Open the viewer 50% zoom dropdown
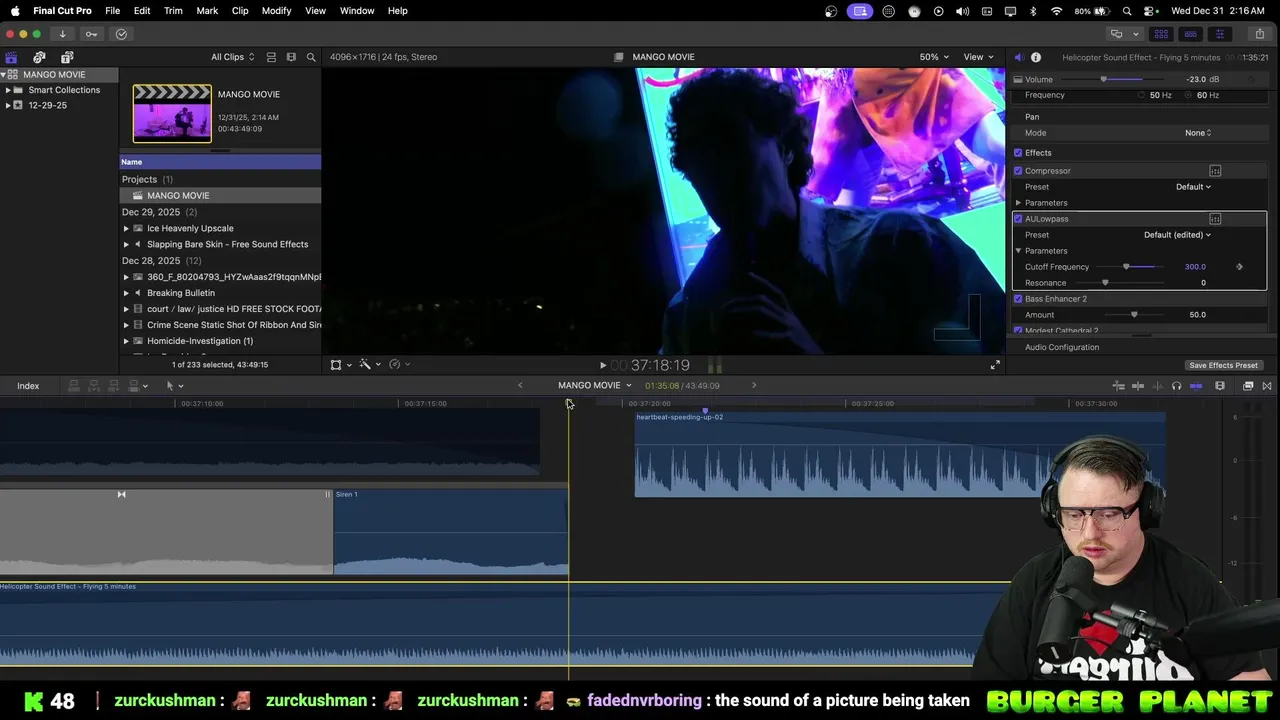1280x720 pixels. point(935,57)
